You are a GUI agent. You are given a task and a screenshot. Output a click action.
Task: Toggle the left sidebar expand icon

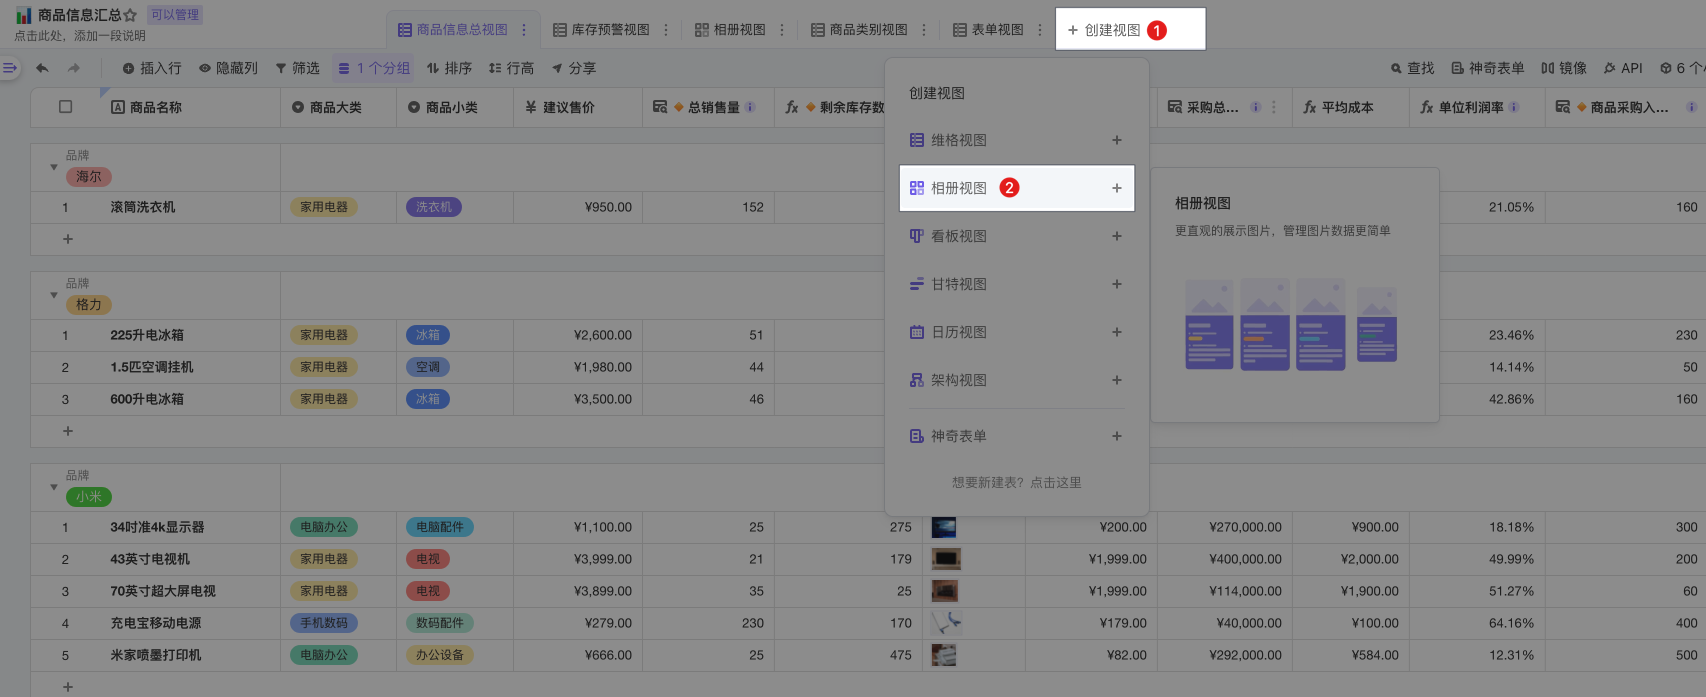10,68
